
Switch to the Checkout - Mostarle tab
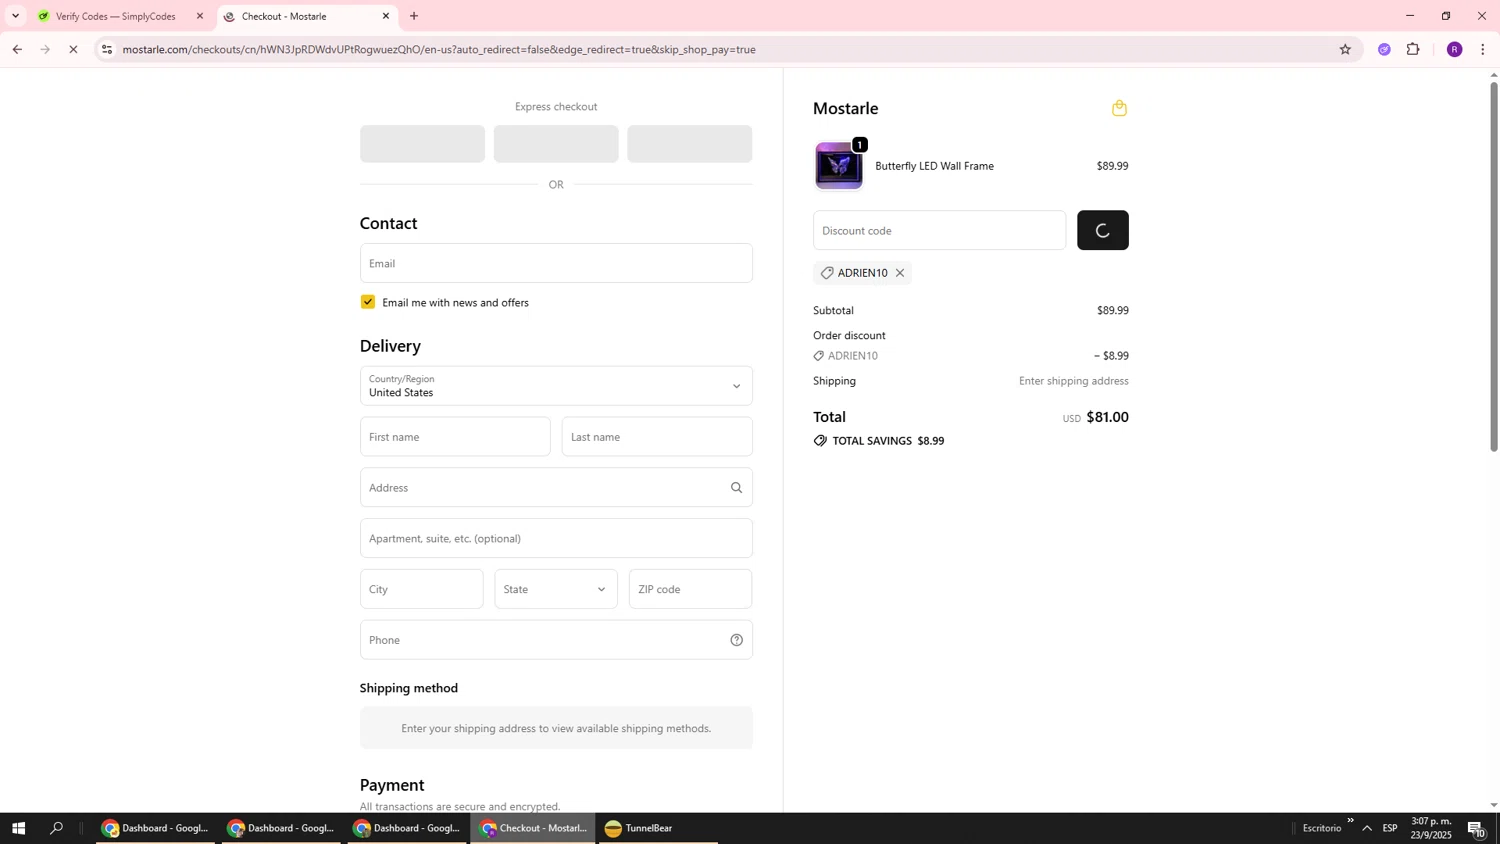pos(307,16)
